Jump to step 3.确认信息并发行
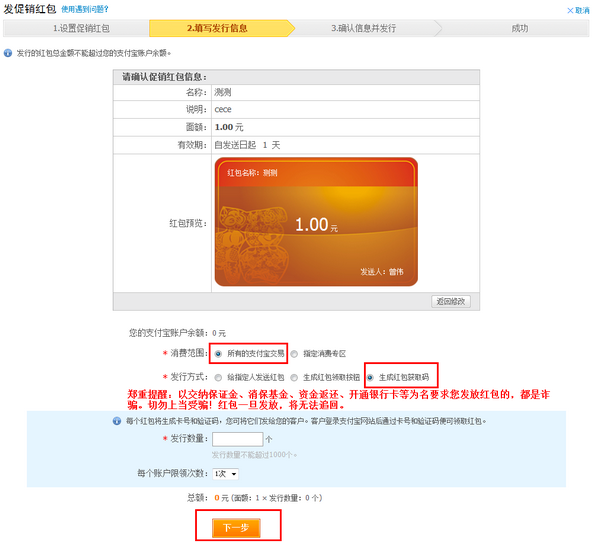Screen dimensions: 600x542 (366, 28)
